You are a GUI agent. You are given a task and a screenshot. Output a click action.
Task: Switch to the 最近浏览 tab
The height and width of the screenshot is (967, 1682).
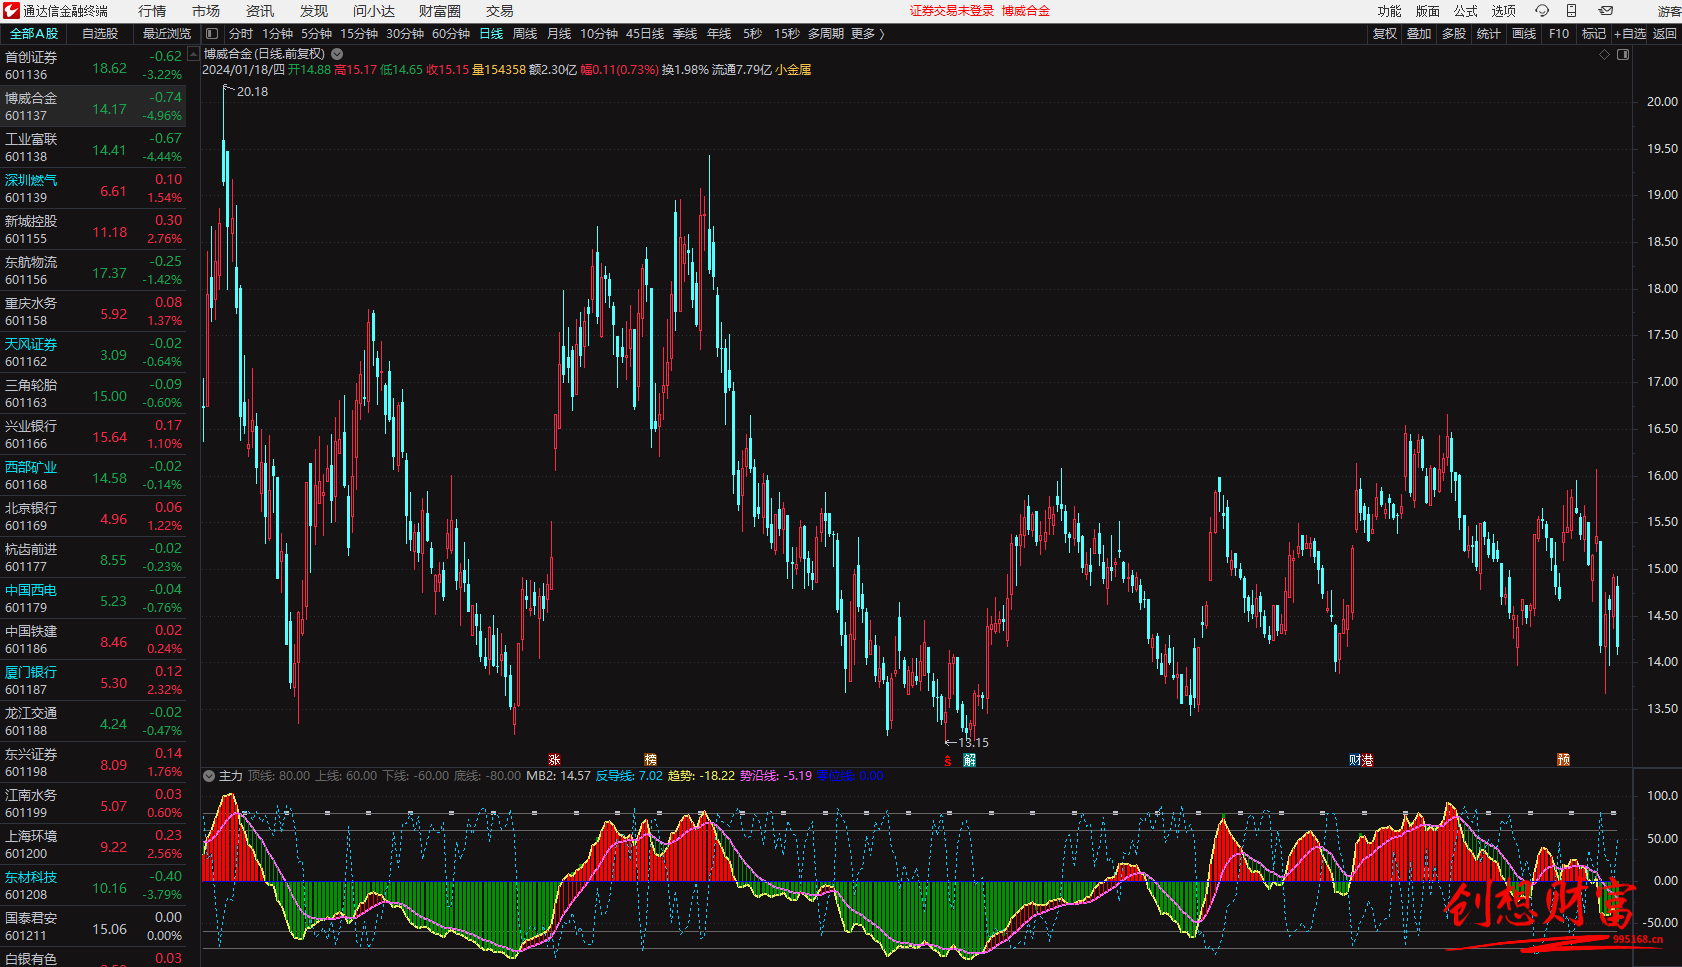tap(166, 34)
